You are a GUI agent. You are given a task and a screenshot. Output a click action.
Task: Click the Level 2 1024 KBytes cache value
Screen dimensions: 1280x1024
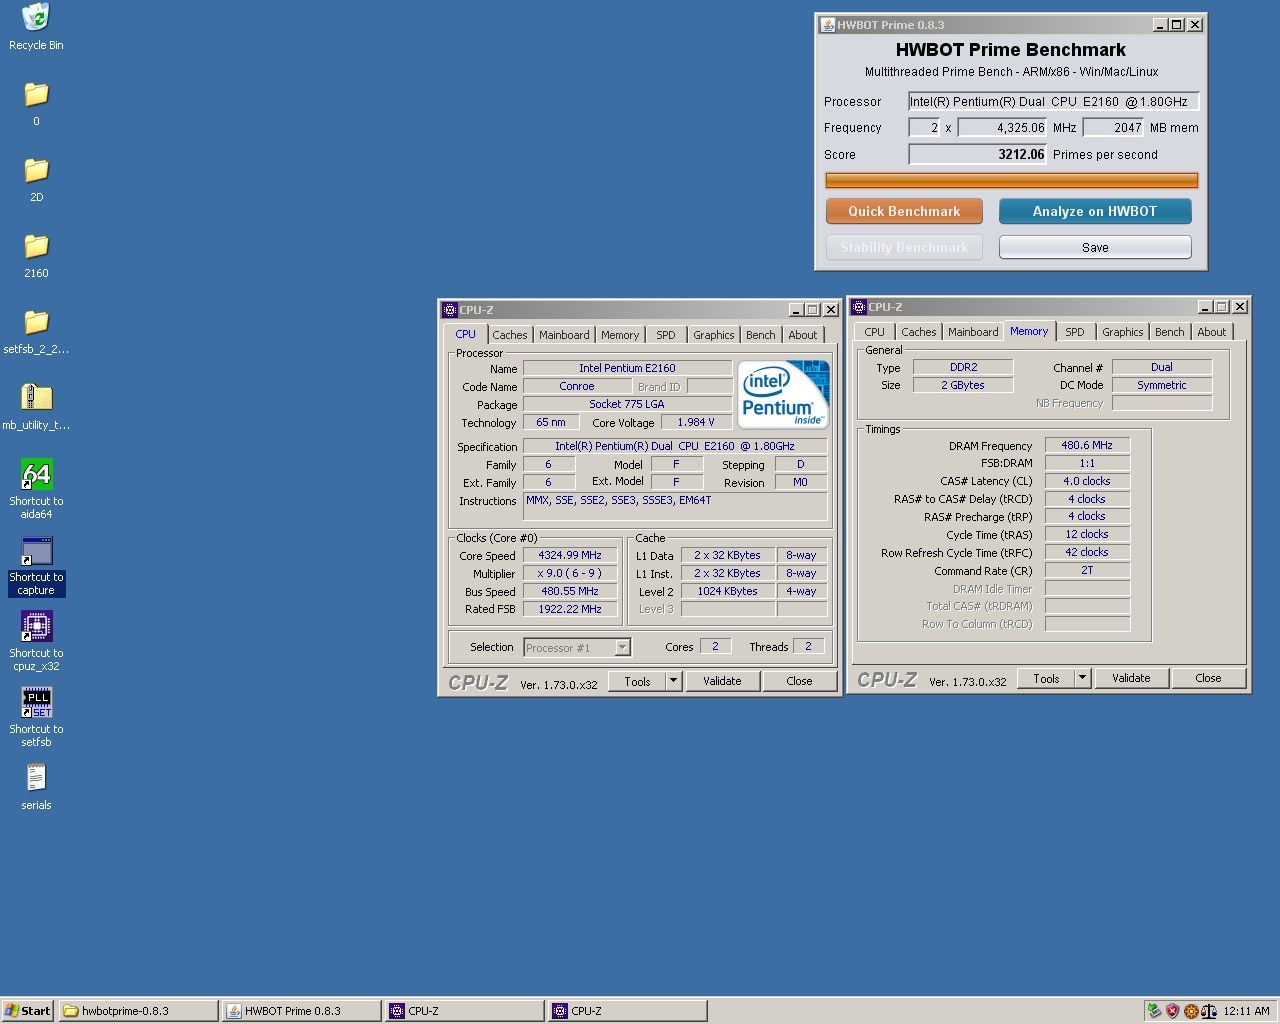pyautogui.click(x=728, y=591)
